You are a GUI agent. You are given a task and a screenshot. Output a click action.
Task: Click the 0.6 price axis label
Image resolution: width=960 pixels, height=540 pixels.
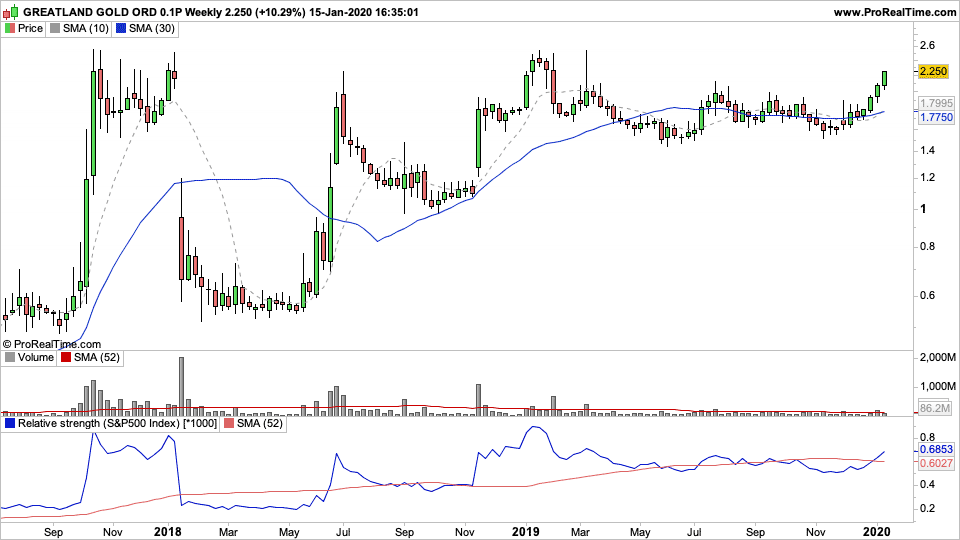(928, 296)
